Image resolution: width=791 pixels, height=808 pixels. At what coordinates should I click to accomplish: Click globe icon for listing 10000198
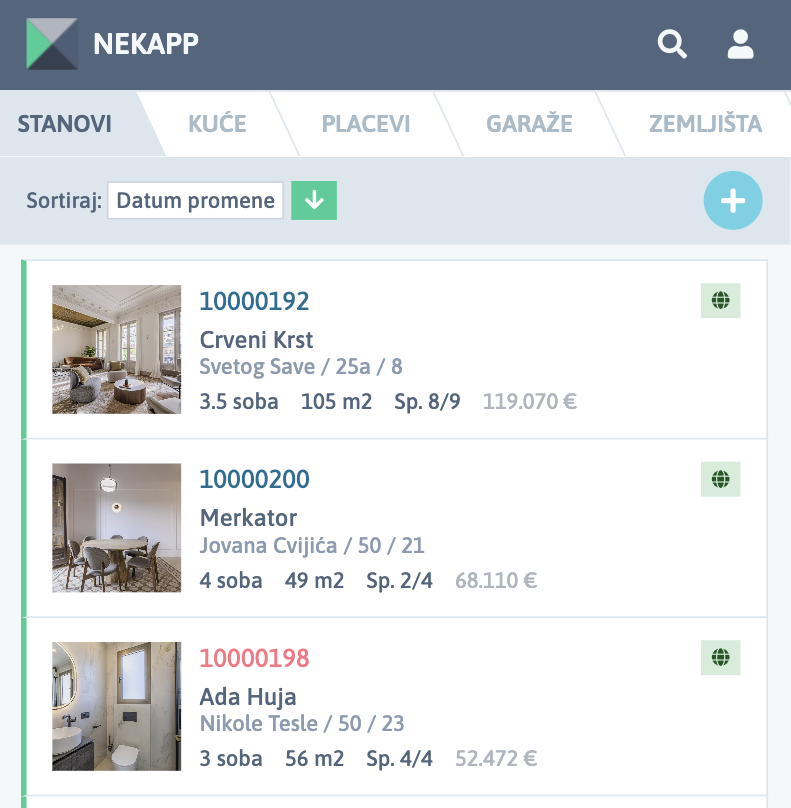[720, 658]
